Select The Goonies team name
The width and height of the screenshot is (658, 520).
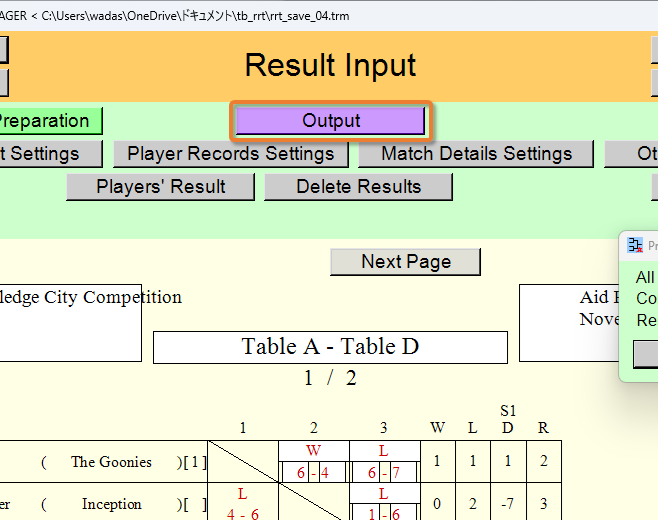(x=111, y=462)
